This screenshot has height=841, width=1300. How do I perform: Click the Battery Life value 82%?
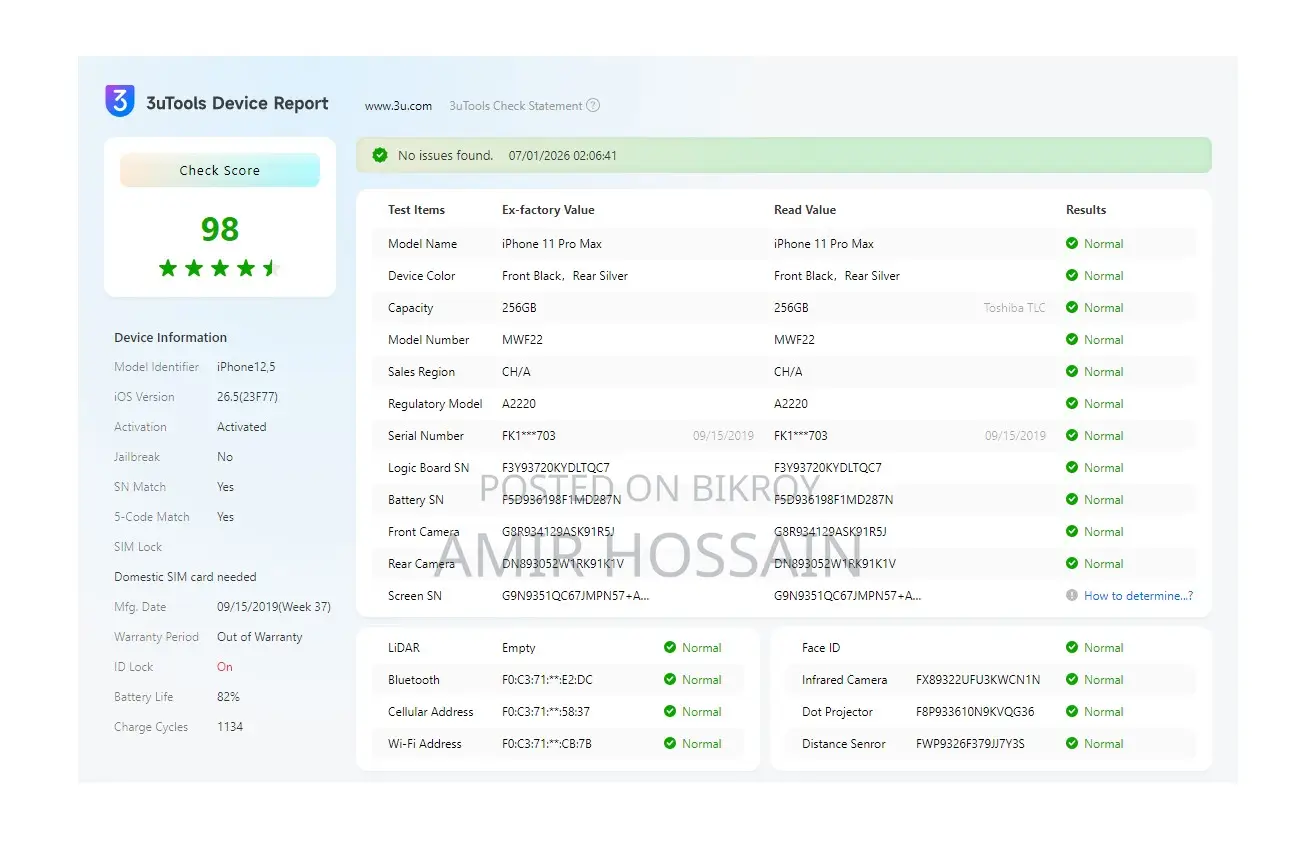tap(228, 697)
